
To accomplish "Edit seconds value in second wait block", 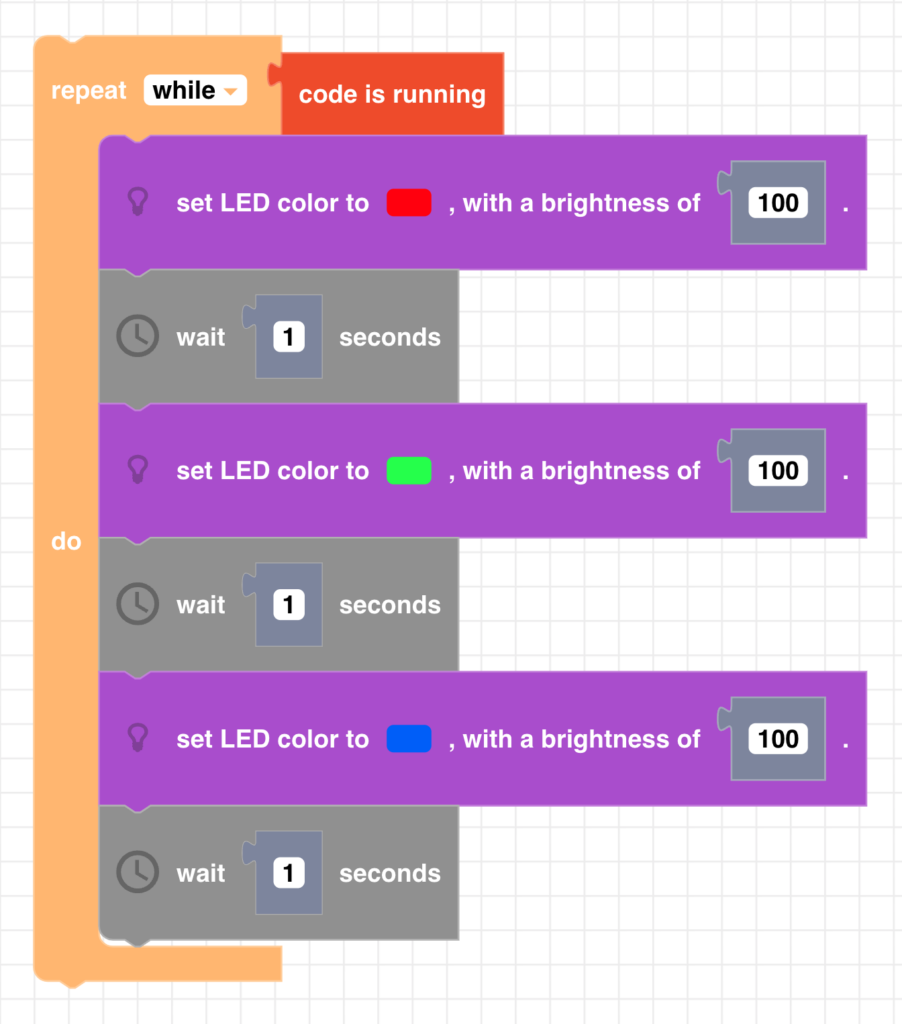I will 288,605.
